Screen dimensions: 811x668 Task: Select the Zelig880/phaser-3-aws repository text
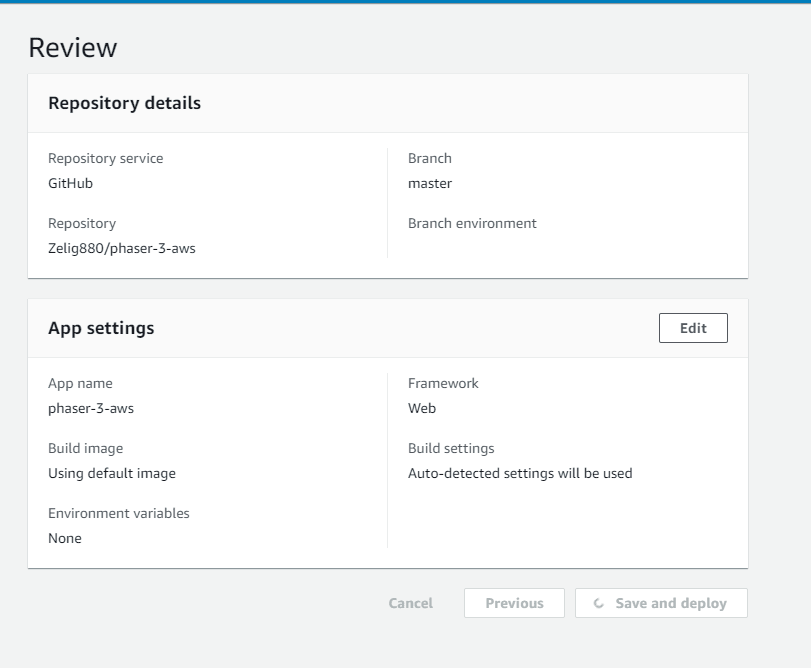tap(122, 248)
